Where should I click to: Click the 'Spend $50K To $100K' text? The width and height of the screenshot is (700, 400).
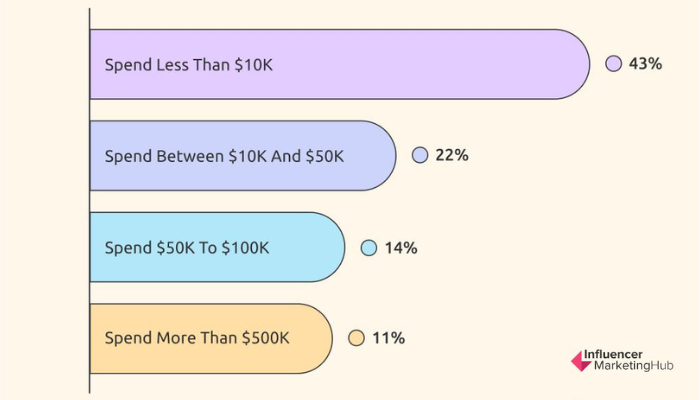(x=187, y=248)
